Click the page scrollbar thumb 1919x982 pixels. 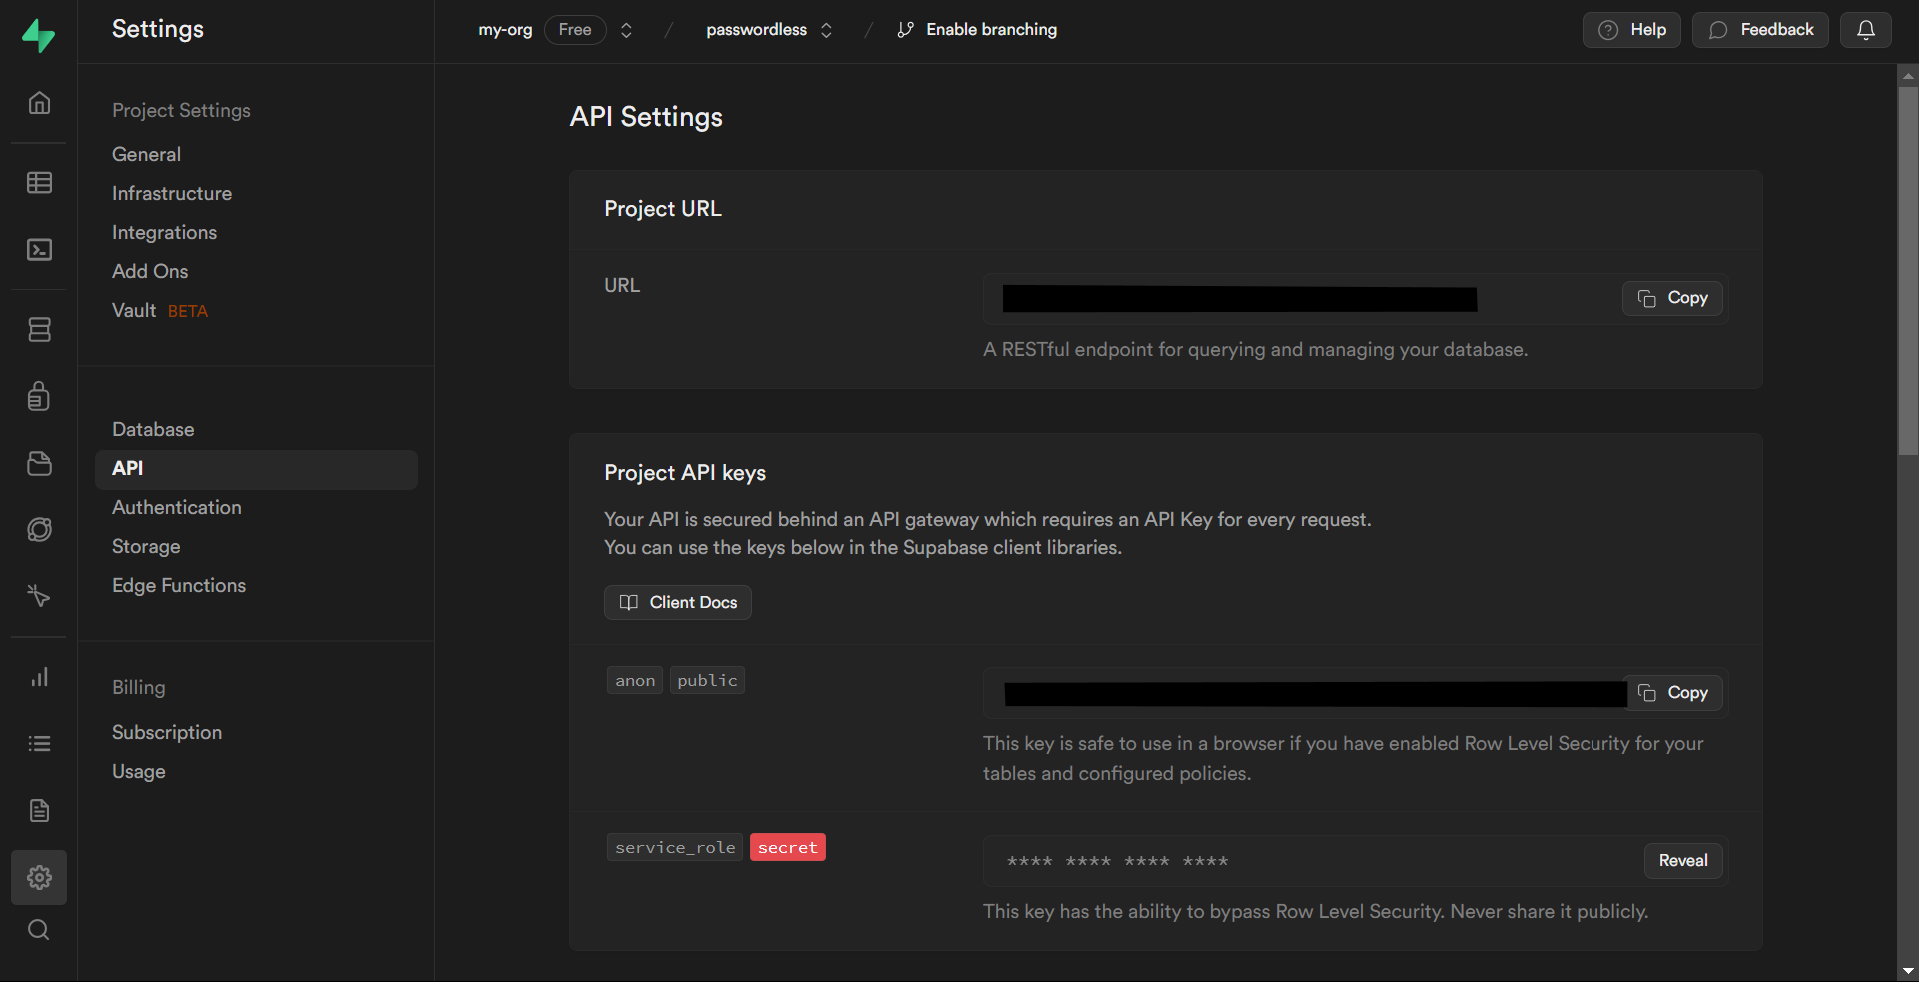pyautogui.click(x=1908, y=270)
